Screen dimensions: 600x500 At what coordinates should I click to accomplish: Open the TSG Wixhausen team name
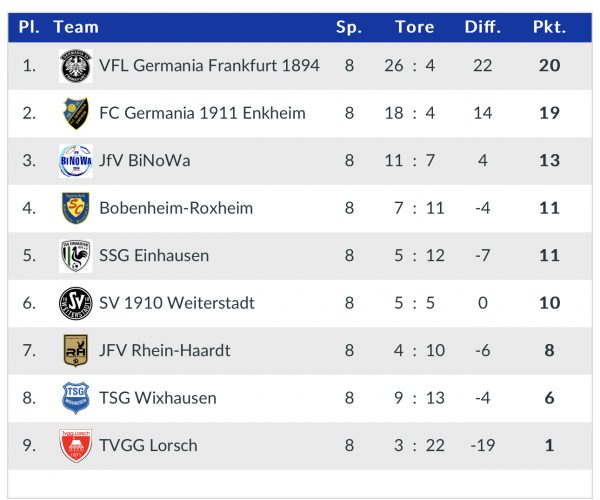pos(158,398)
